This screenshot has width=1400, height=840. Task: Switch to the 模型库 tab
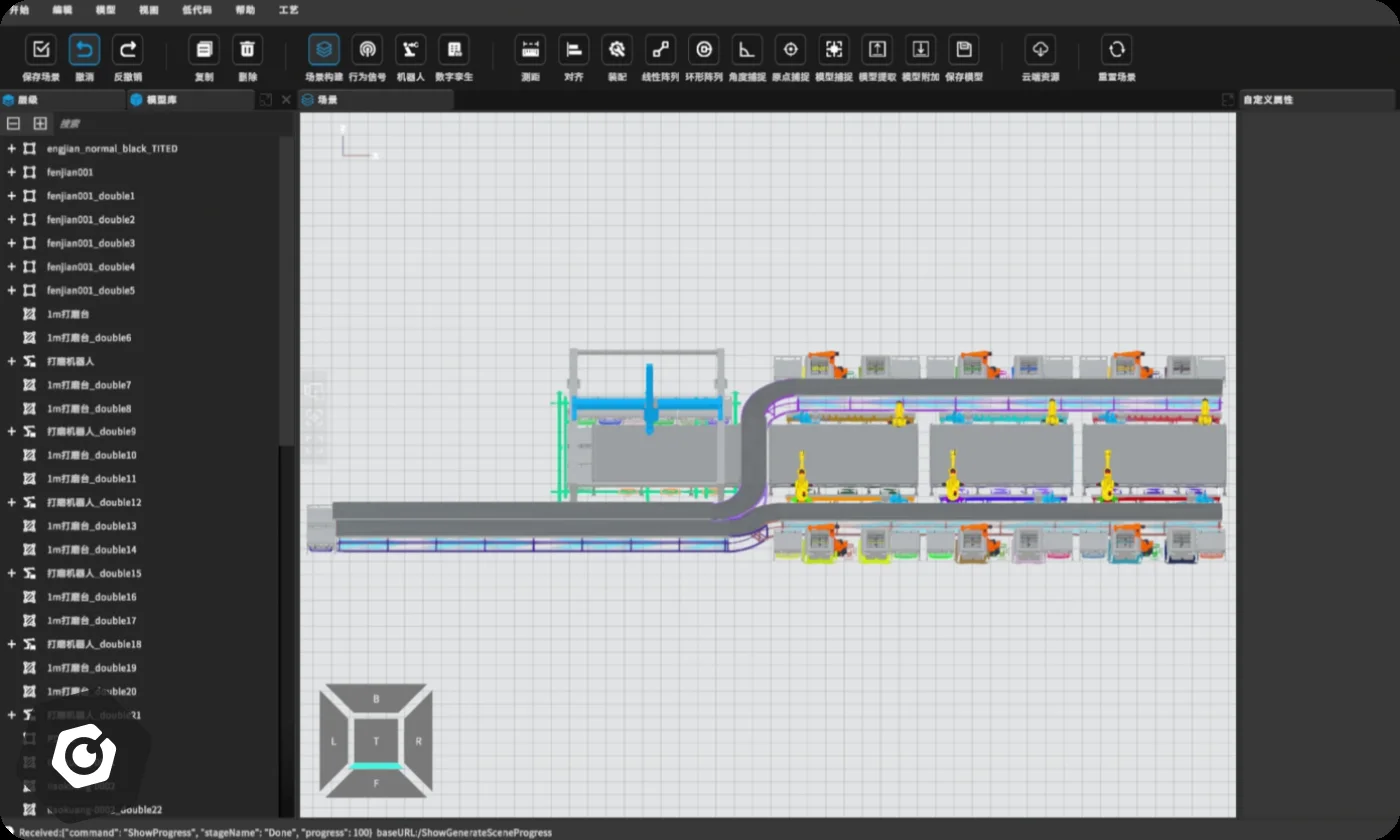[190, 100]
